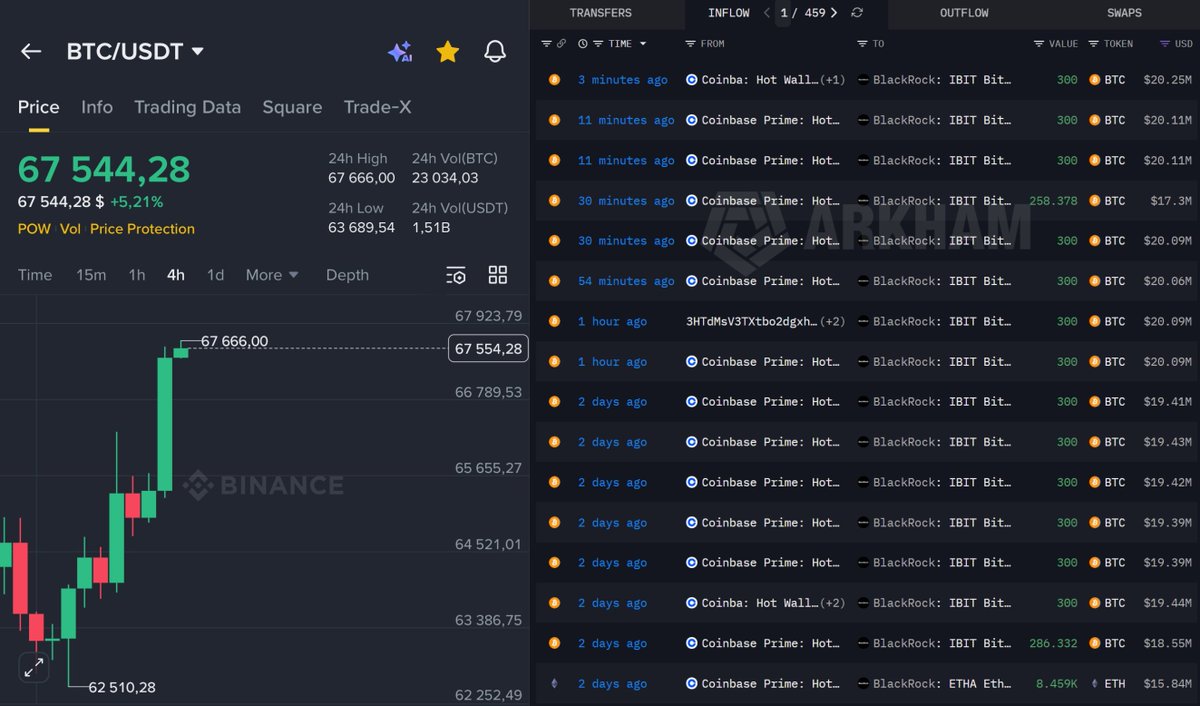Open the AI sparkle assistant icon
Viewport: 1200px width, 706px height.
(400, 52)
